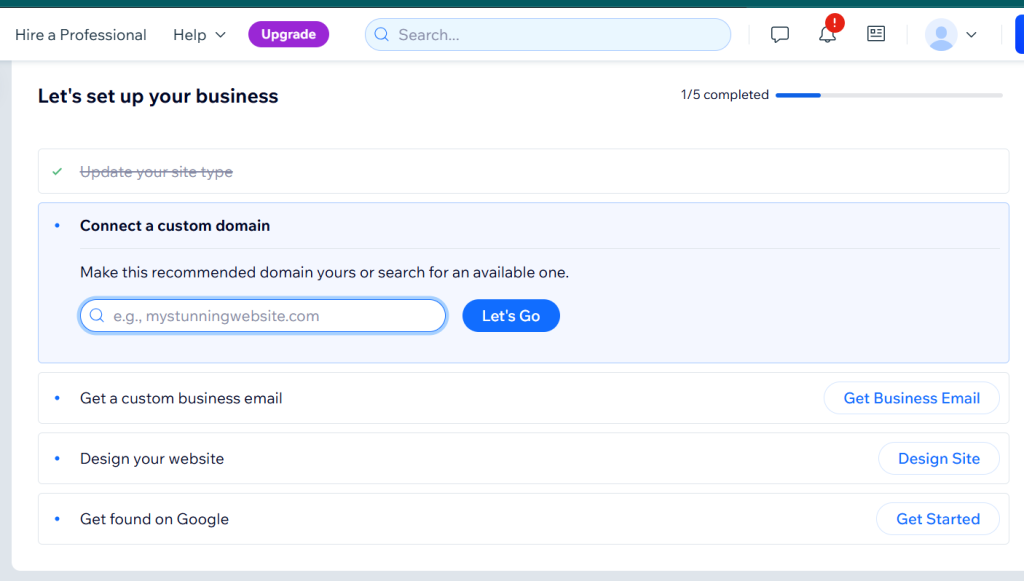This screenshot has height=581, width=1024.
Task: Click the Upgrade button
Action: 288,33
